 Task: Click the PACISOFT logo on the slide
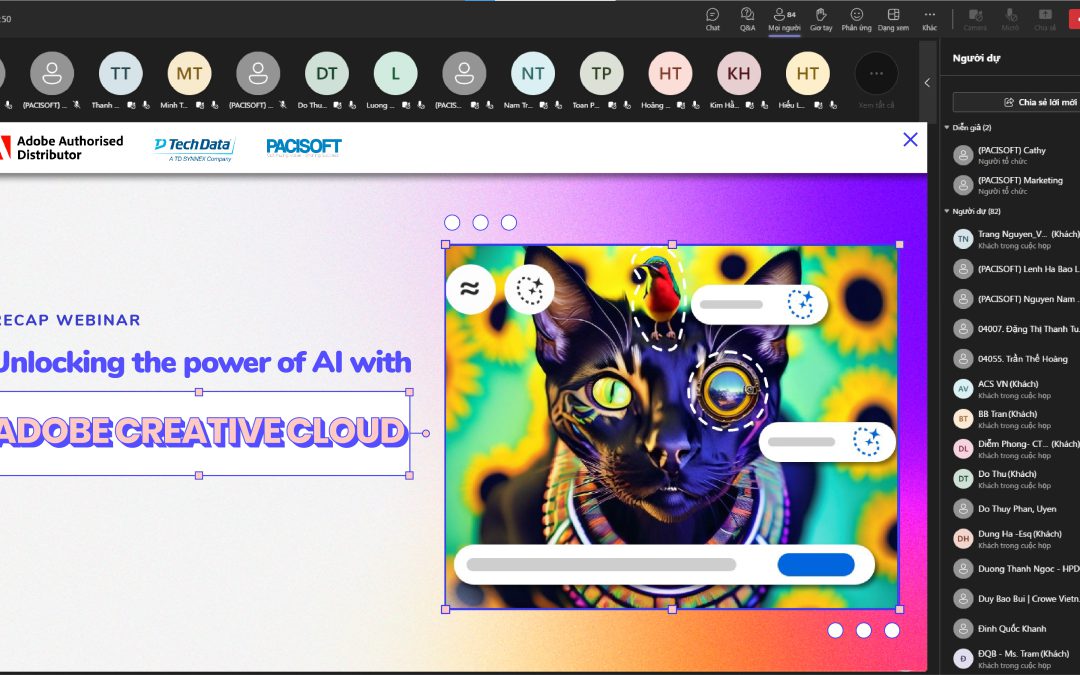tap(304, 147)
